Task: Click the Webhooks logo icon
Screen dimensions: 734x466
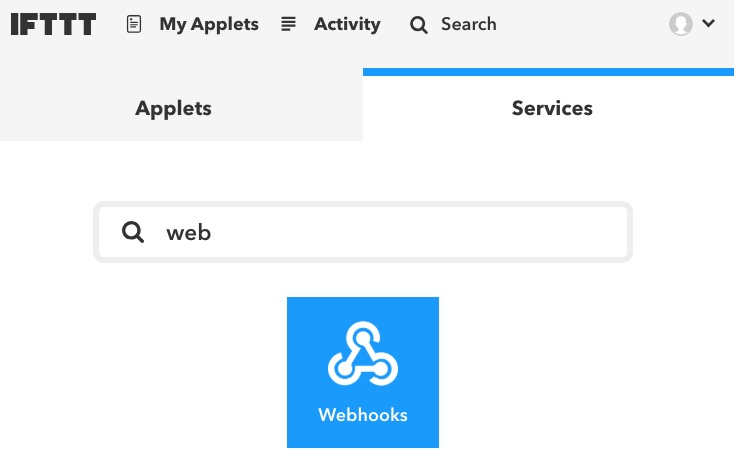Action: coord(363,354)
